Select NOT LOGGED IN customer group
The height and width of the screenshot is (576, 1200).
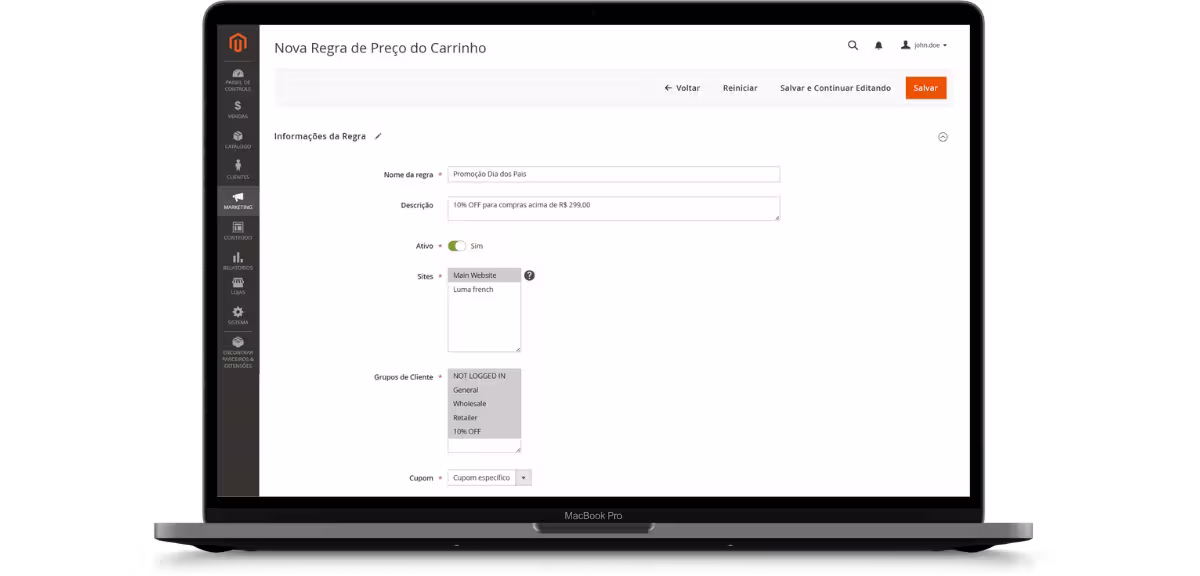[x=484, y=376]
